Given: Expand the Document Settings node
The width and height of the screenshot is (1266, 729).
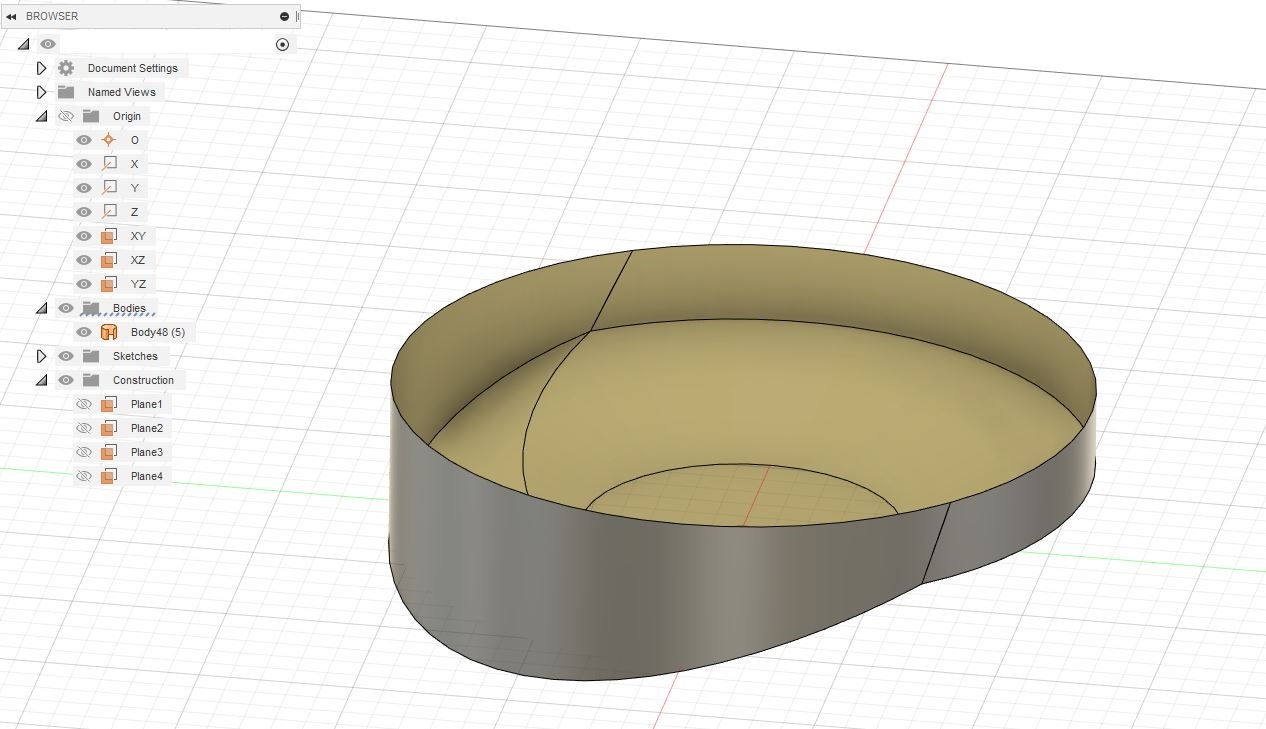Looking at the screenshot, I should [41, 68].
